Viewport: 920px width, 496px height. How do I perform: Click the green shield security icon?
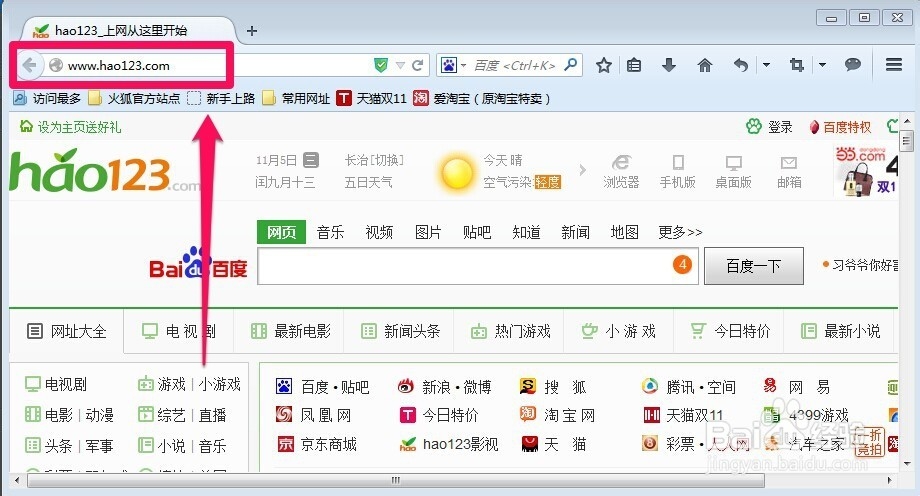coord(381,65)
